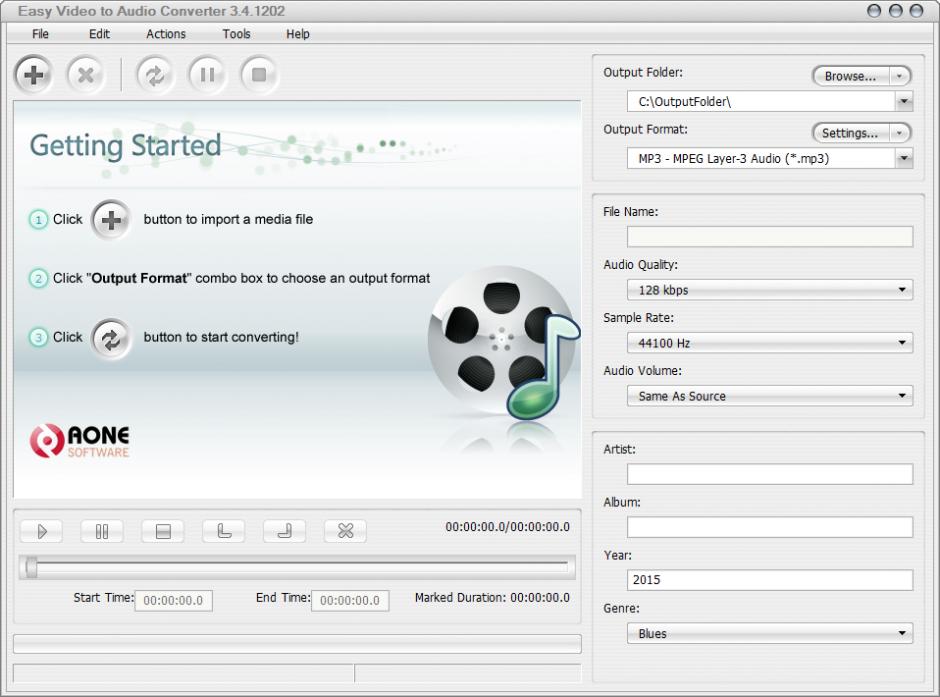Screen dimensions: 940x697
Task: Click the 00:00:00.0/00:00:00.0 playback time display
Action: (507, 527)
